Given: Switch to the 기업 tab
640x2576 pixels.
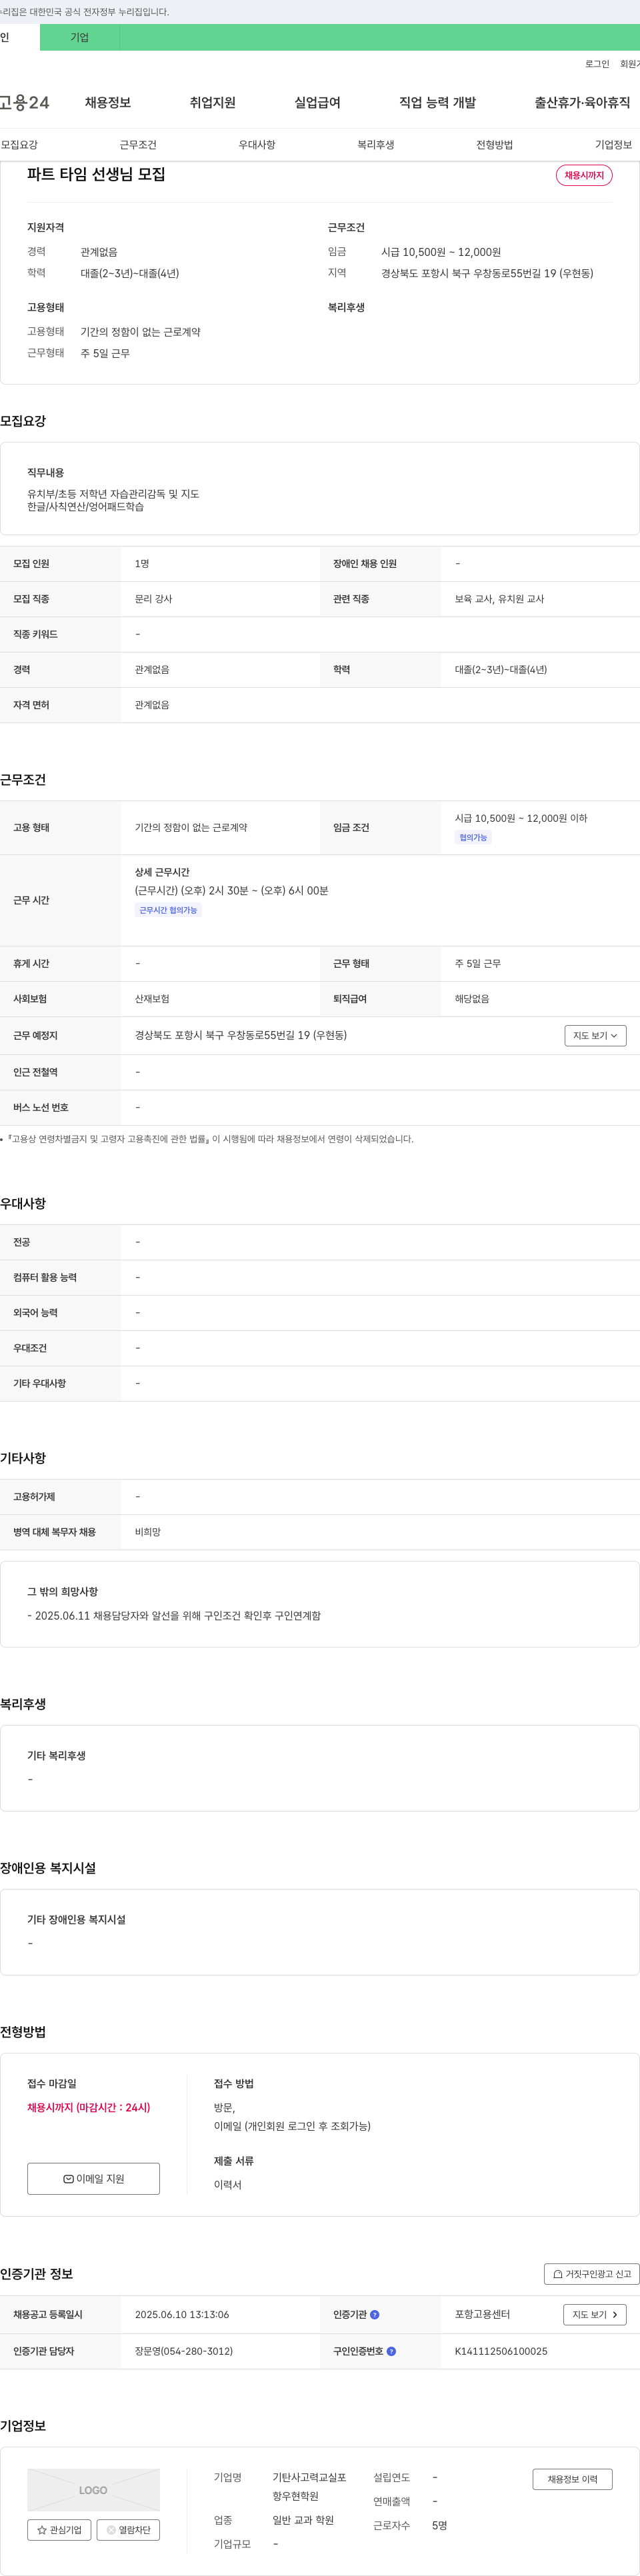Looking at the screenshot, I should (80, 37).
